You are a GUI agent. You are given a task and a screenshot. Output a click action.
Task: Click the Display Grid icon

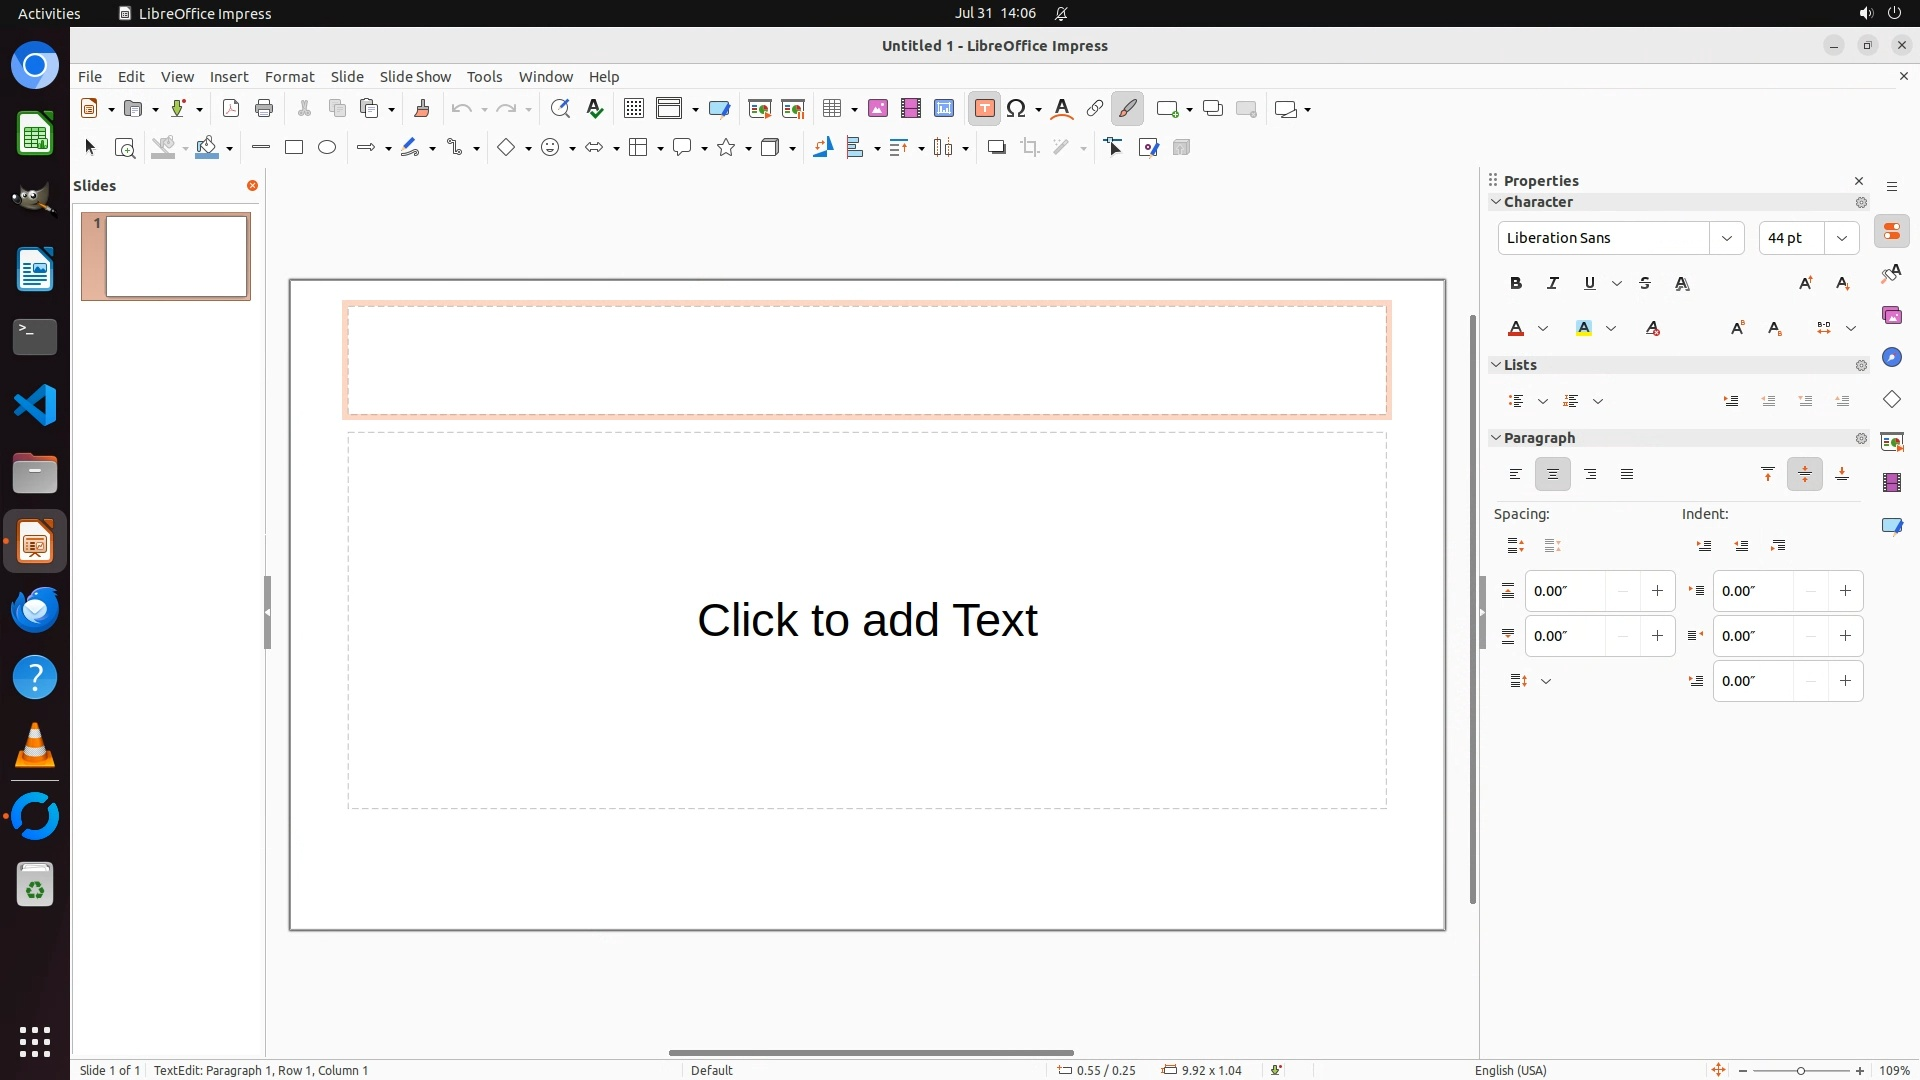click(x=633, y=109)
